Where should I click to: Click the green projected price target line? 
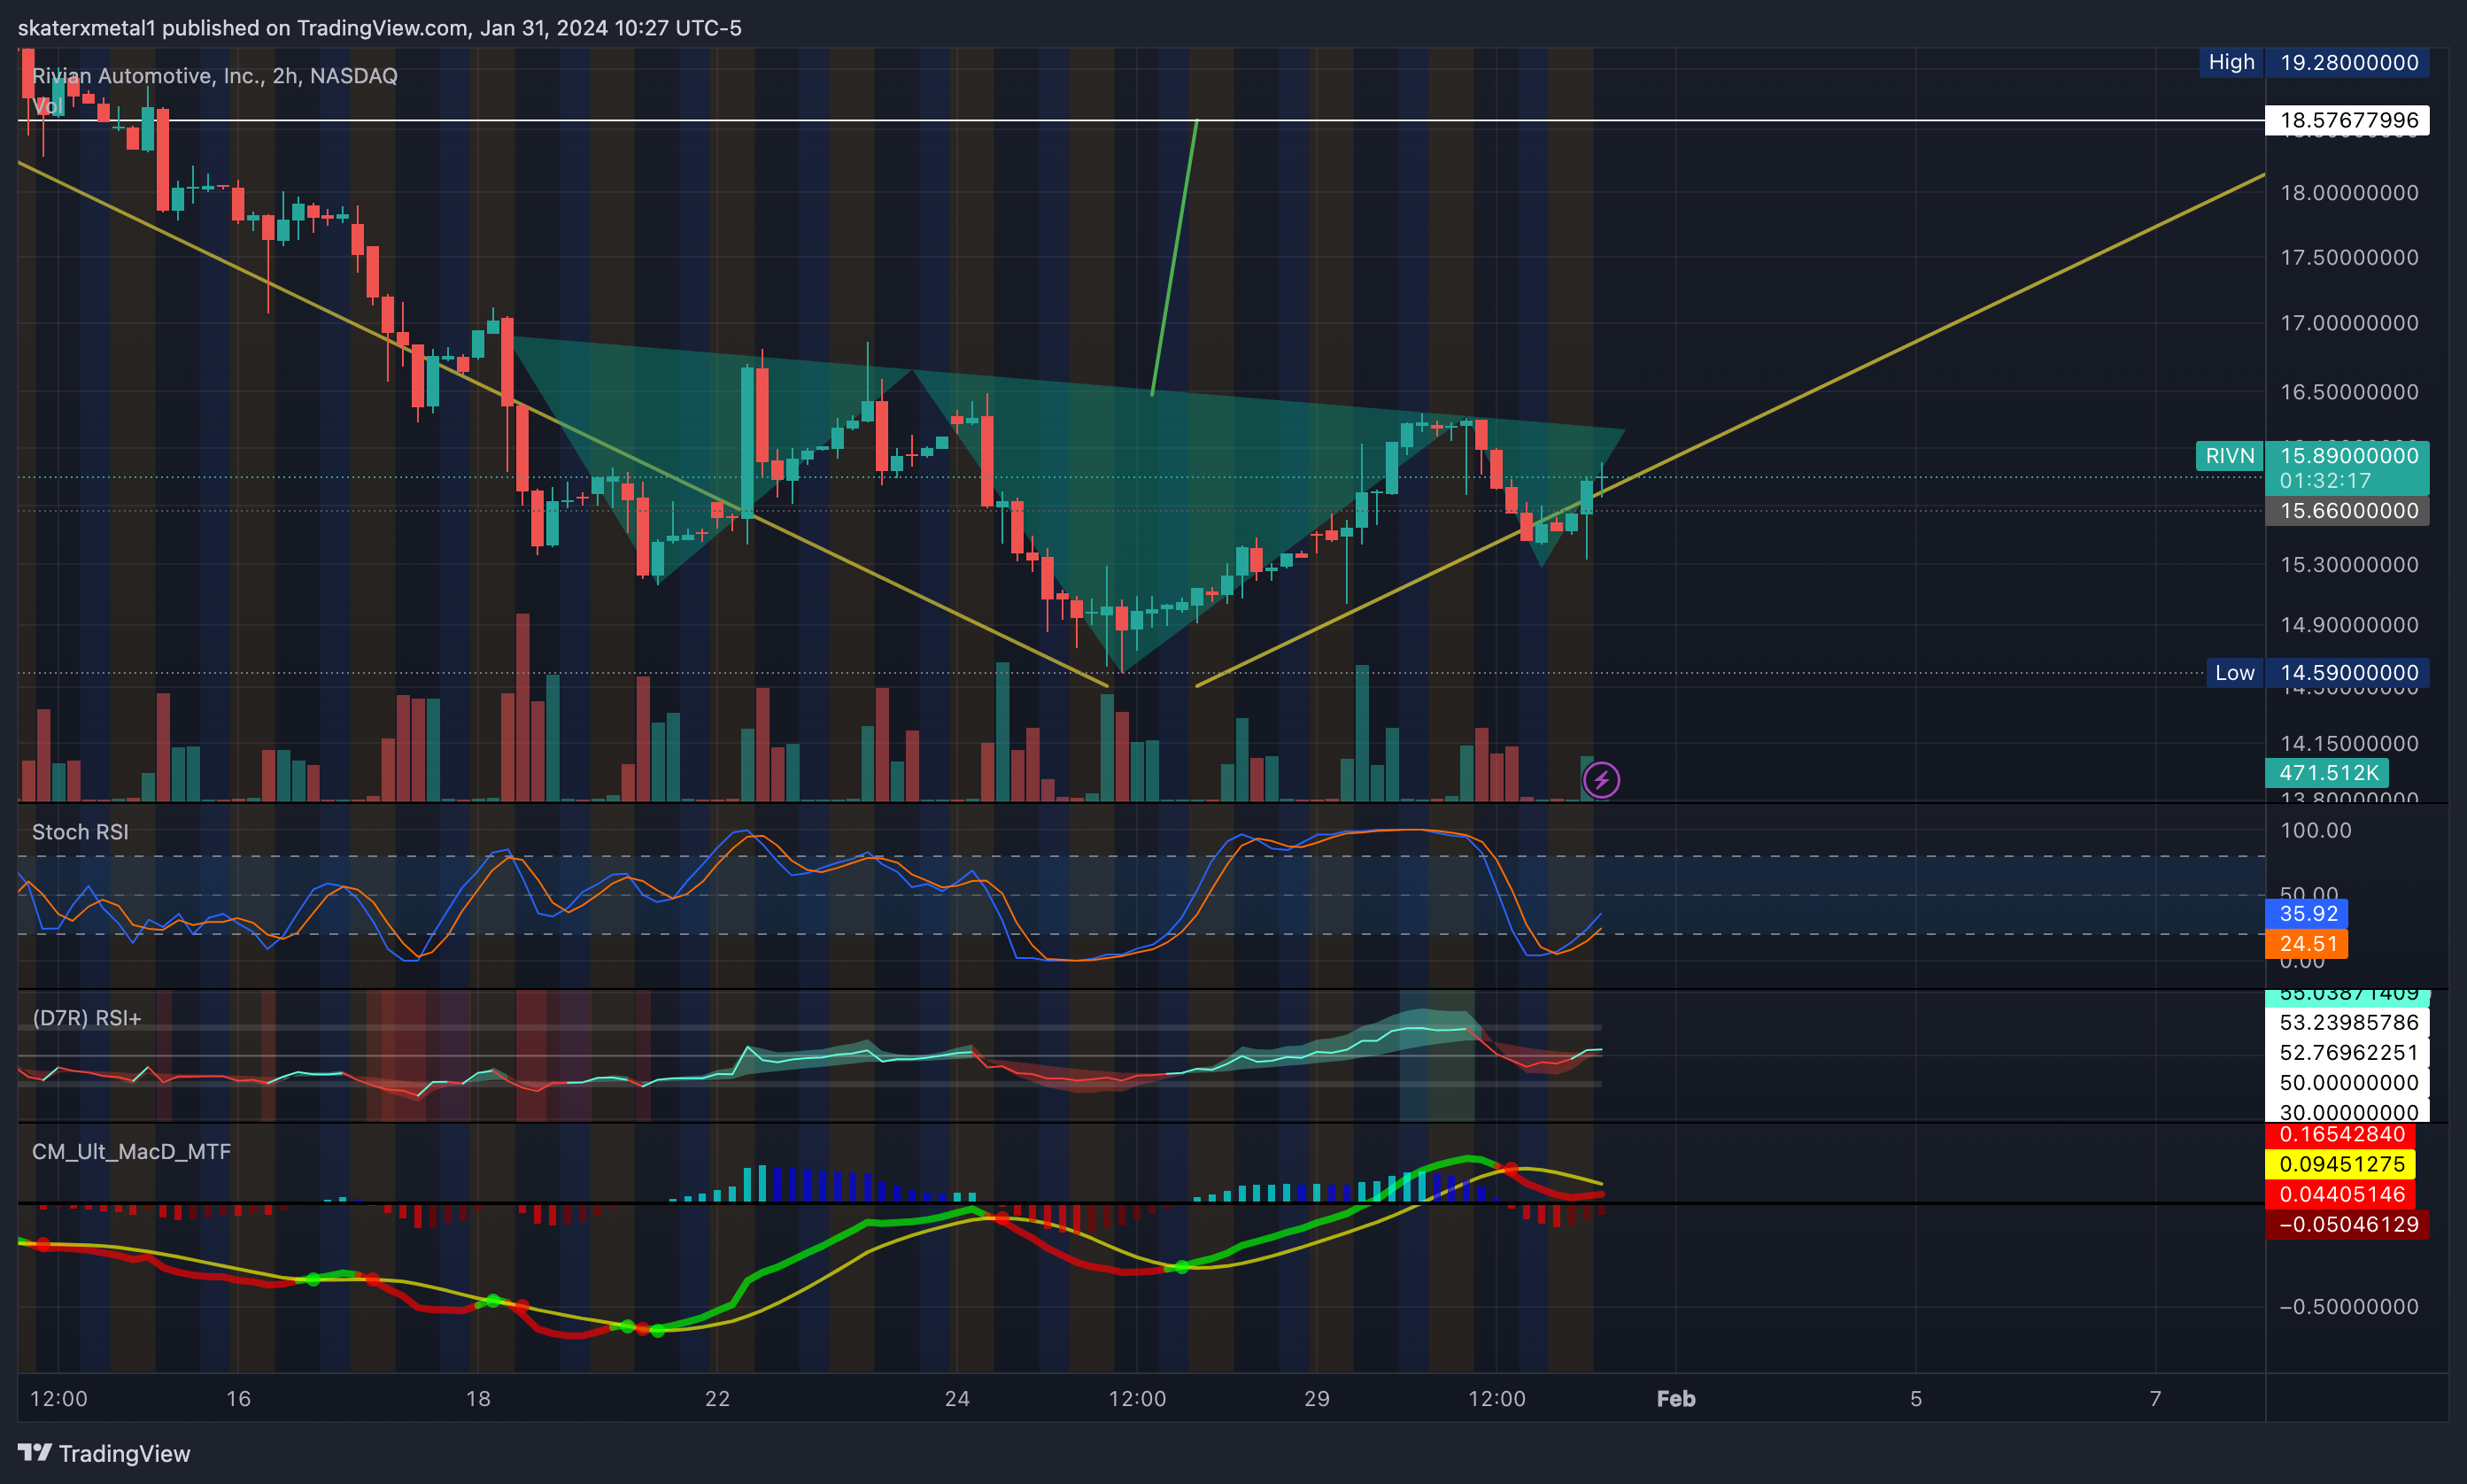pyautogui.click(x=1174, y=258)
